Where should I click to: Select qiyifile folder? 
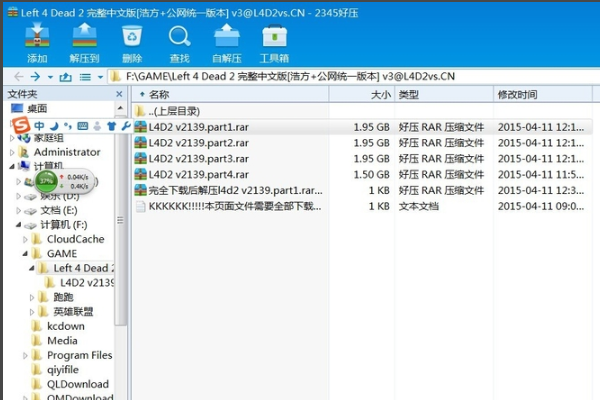point(63,370)
